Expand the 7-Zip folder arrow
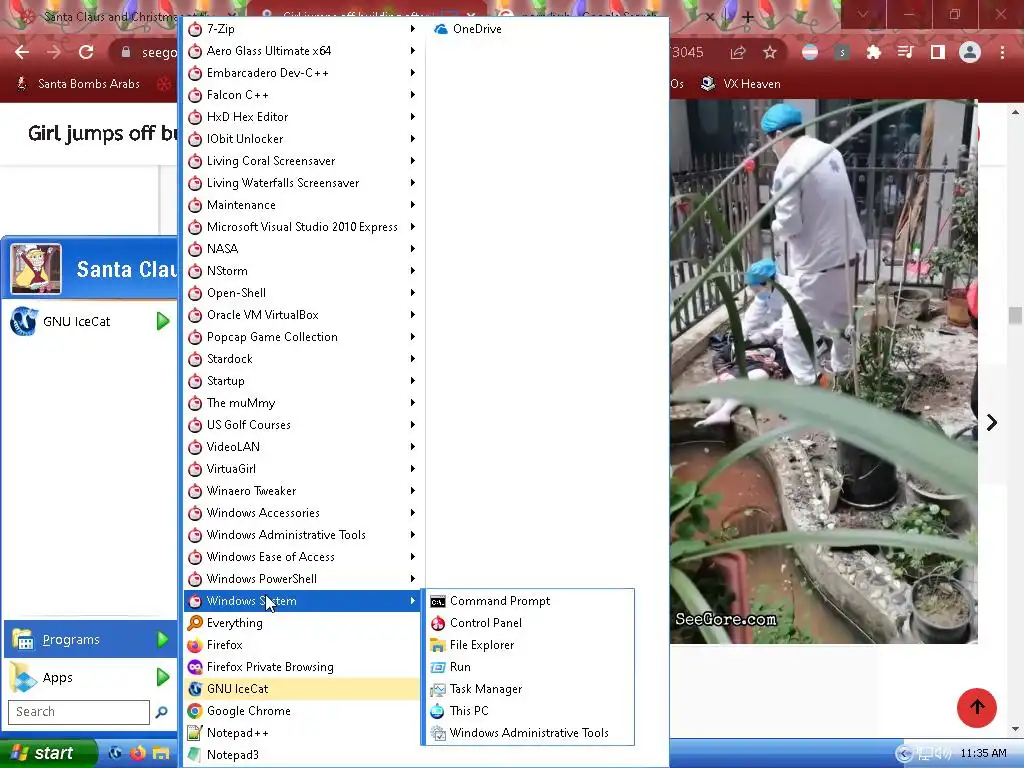The height and width of the screenshot is (768, 1024). point(413,29)
